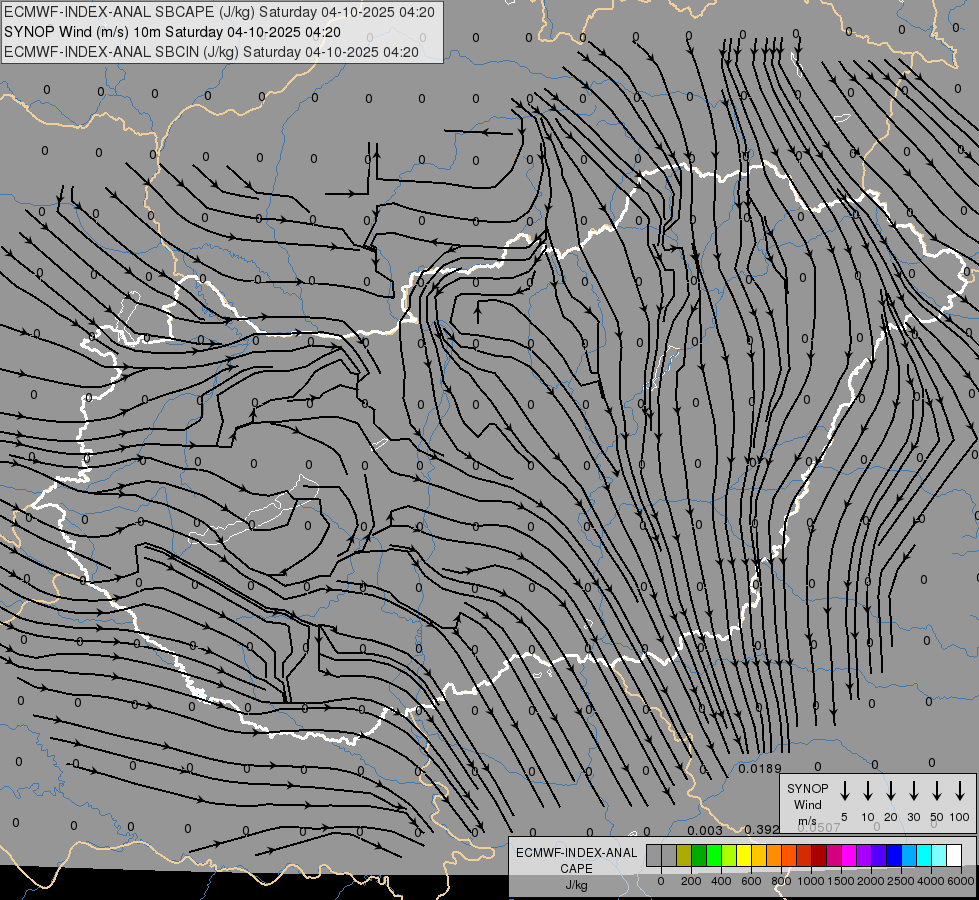Click the faded 0.0507 value
Screen dimensions: 979x900
pos(819,828)
